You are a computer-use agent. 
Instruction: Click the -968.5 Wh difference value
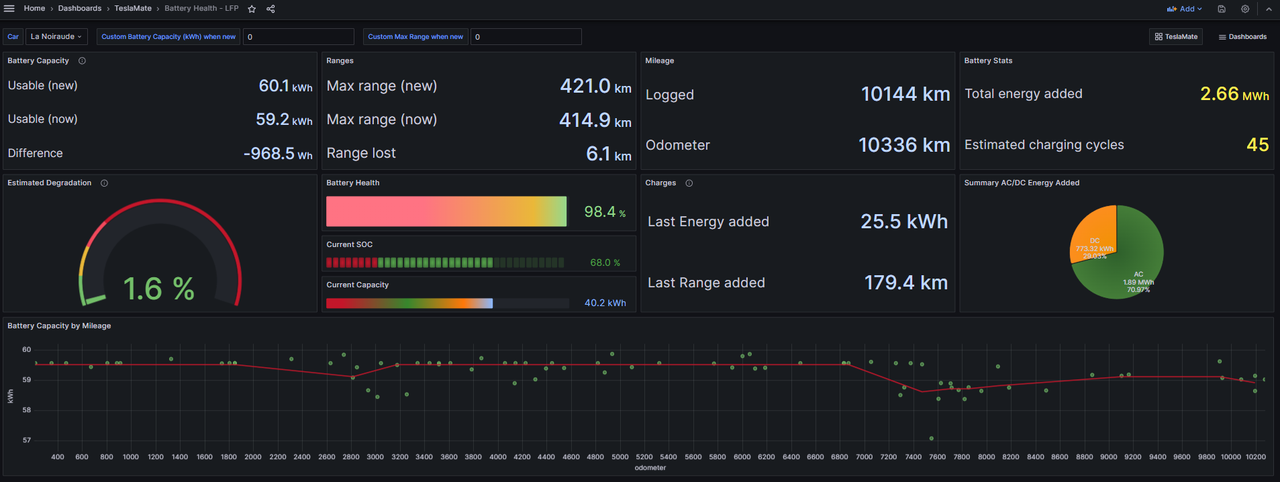[x=278, y=154]
